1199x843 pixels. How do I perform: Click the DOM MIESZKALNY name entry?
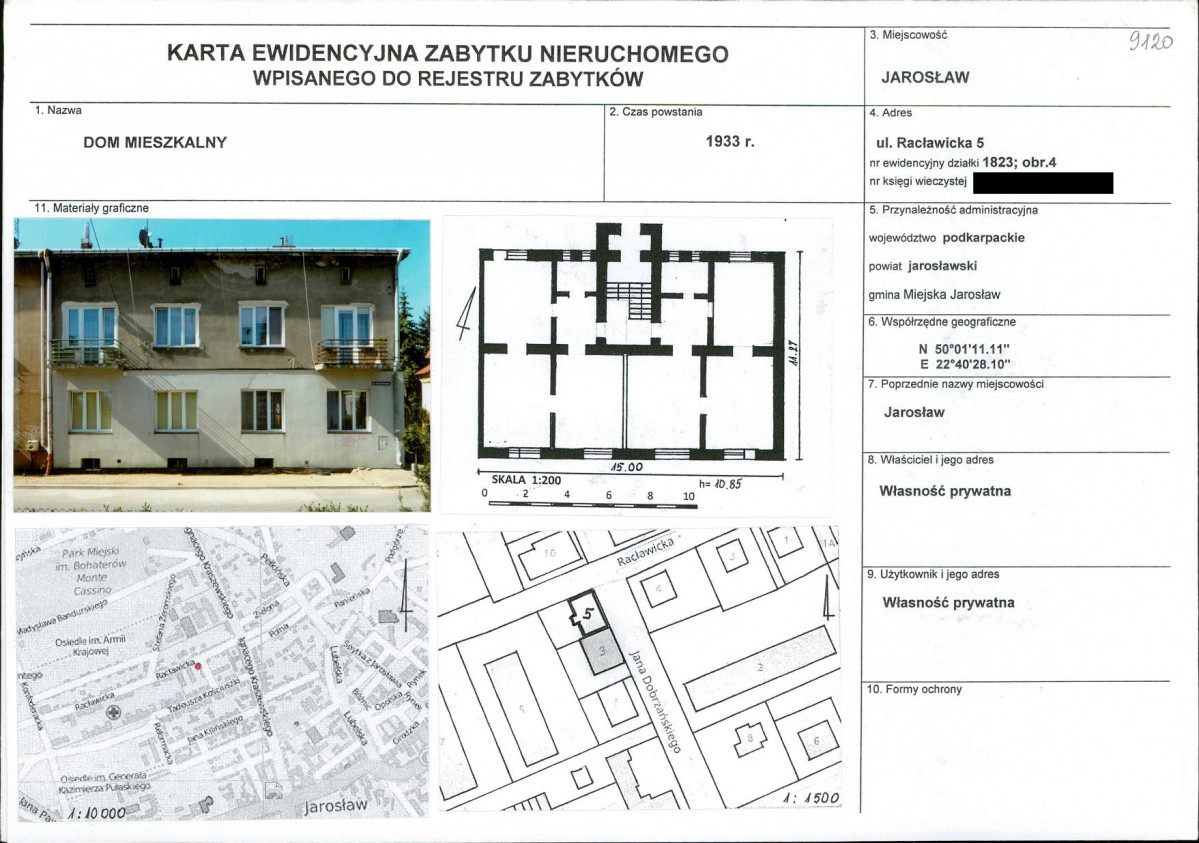click(158, 141)
